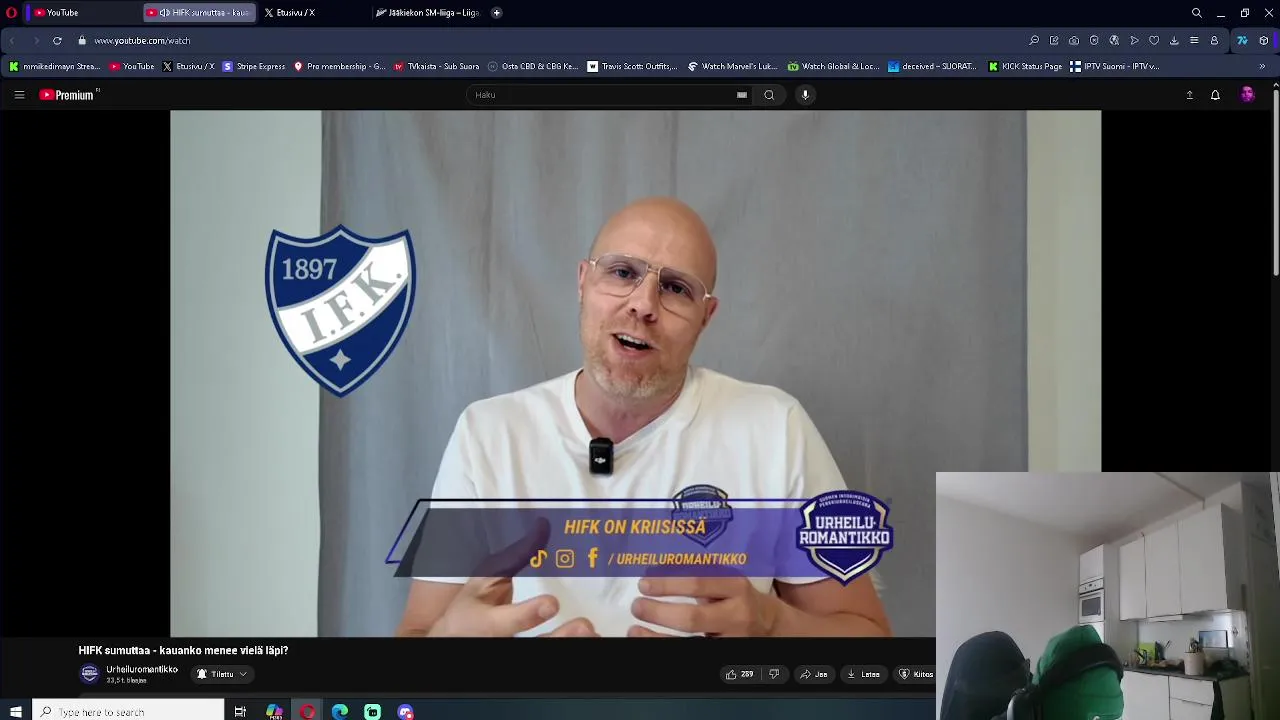Viewport: 1280px width, 720px height.
Task: Open the Etusivu / X bookmark
Action: tap(188, 67)
